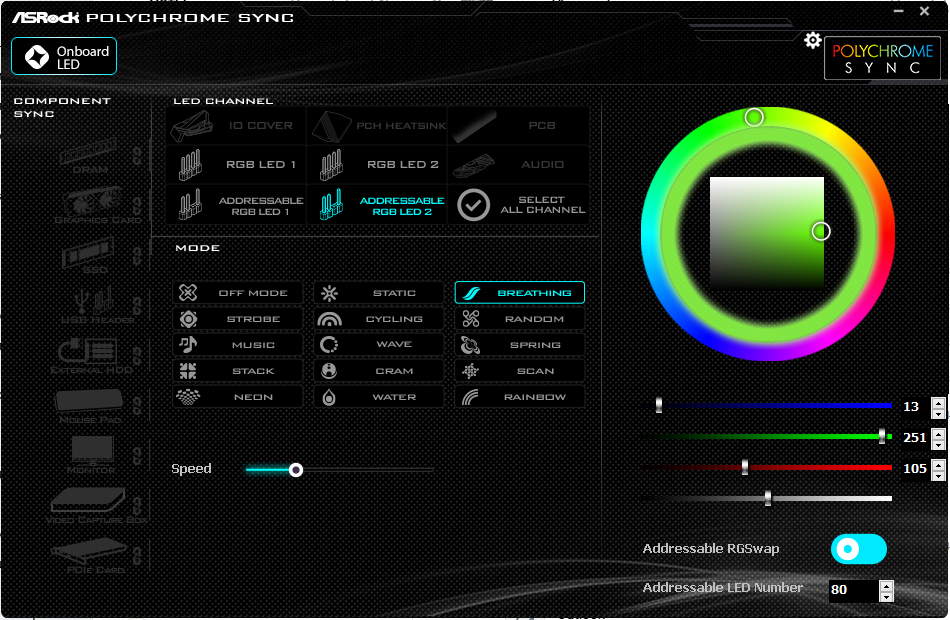Click the red value field showing 105
This screenshot has width=950, height=620.
tap(914, 468)
